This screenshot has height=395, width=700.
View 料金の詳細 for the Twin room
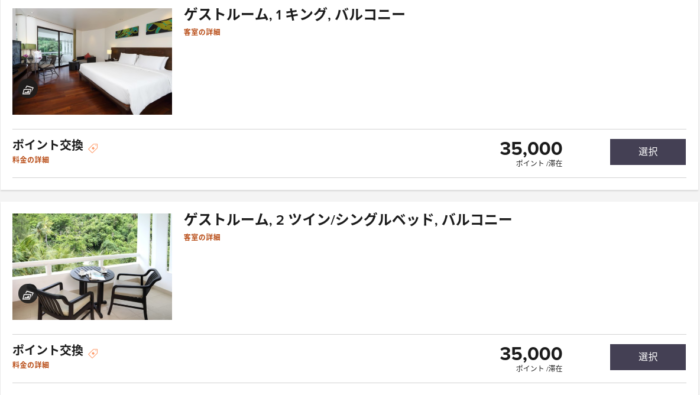31,365
